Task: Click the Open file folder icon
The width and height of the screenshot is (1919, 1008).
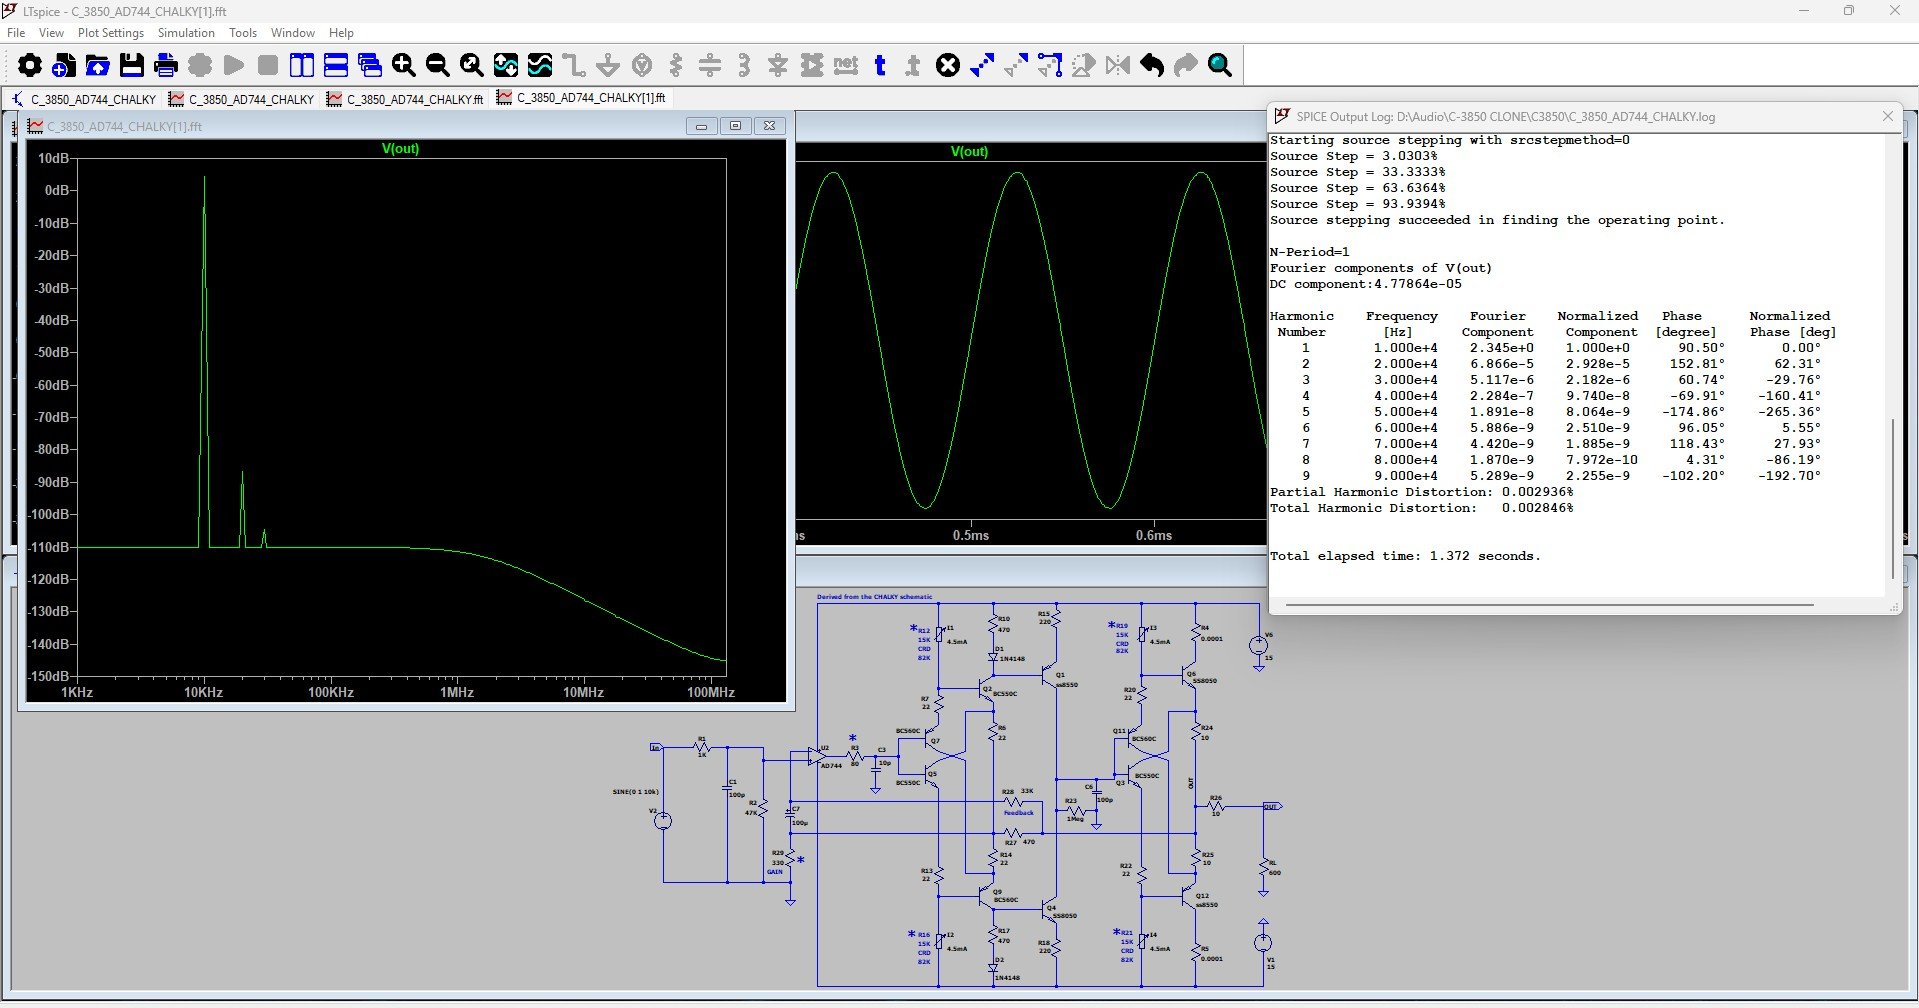Action: pyautogui.click(x=97, y=66)
